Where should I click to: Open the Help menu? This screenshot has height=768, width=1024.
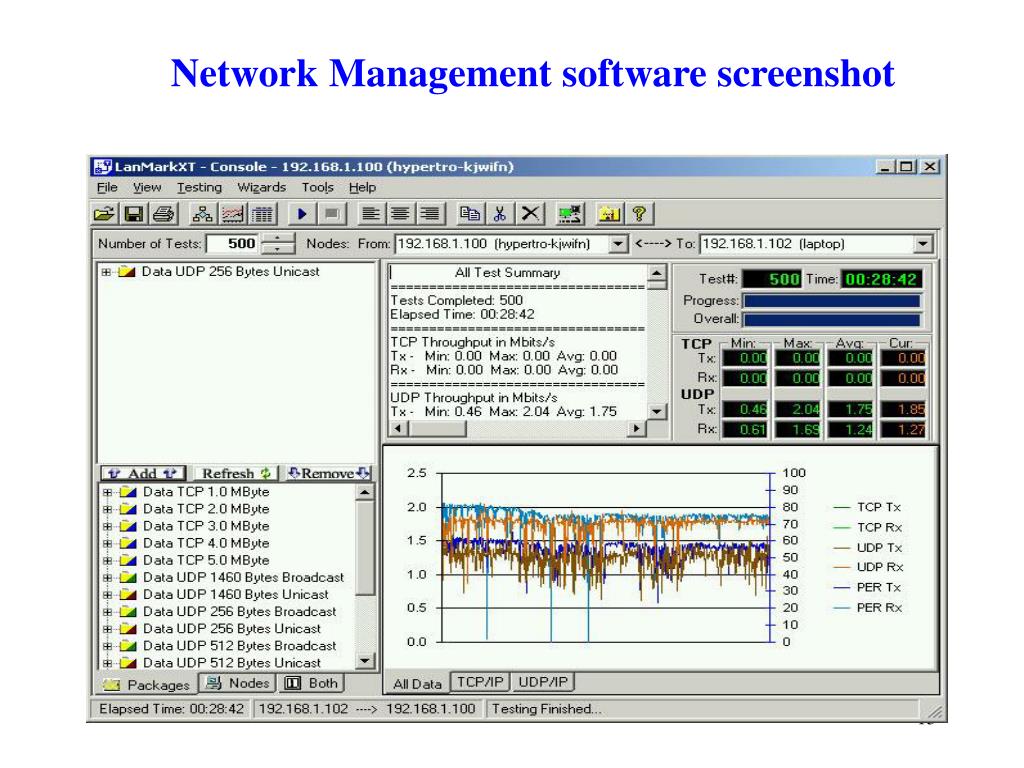pyautogui.click(x=362, y=188)
